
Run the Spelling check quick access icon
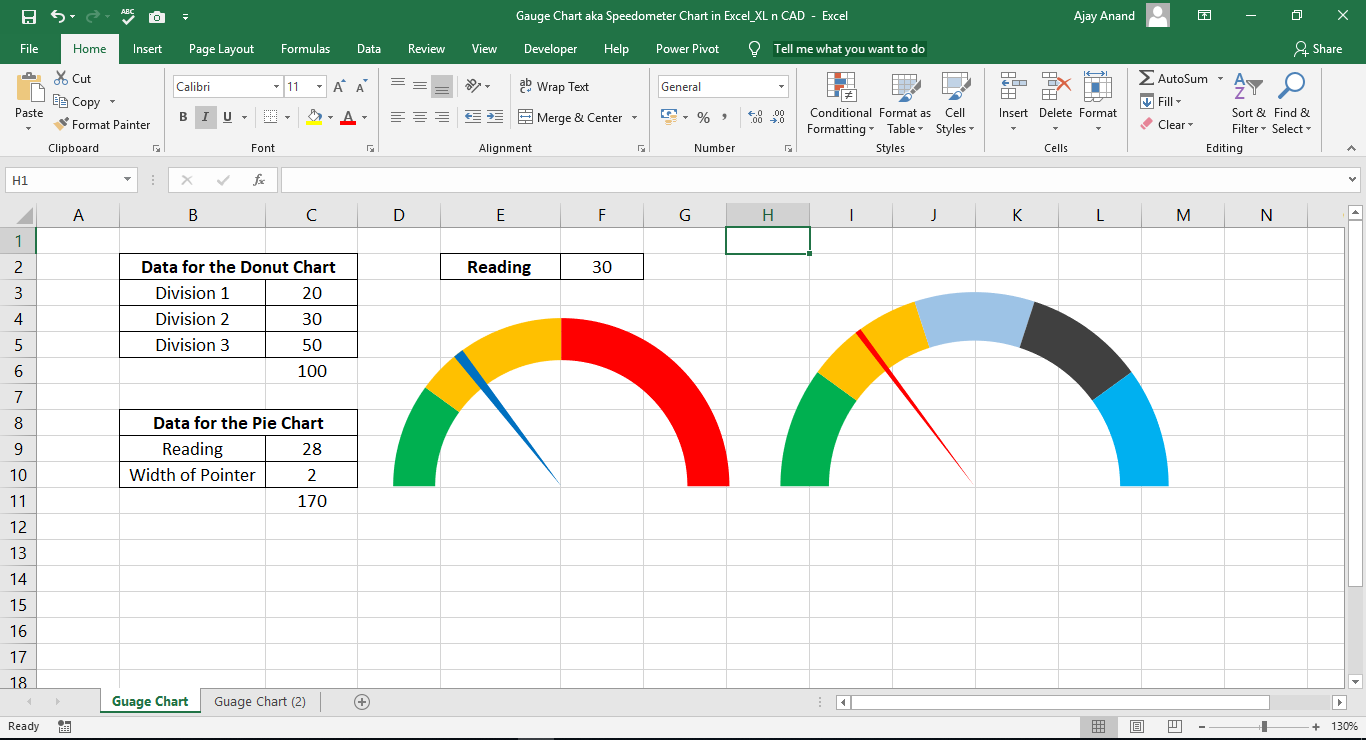pyautogui.click(x=128, y=16)
